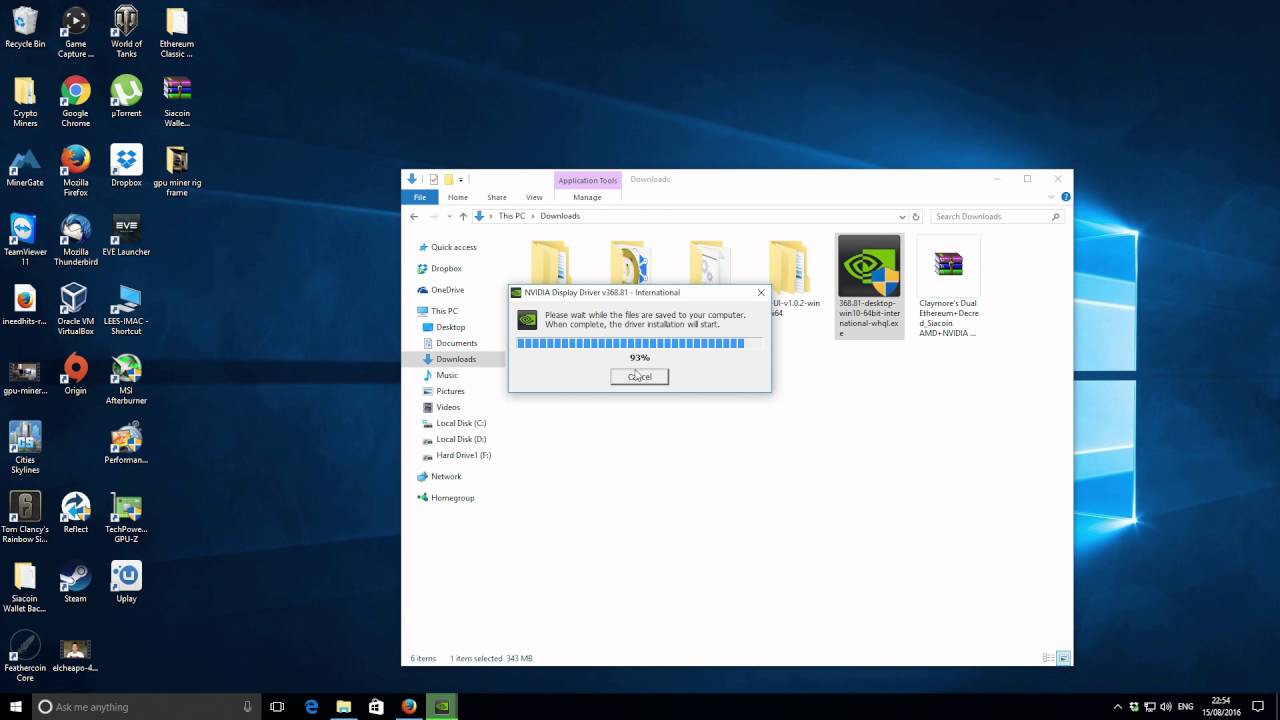Refresh the Downloads folder view

pos(915,216)
